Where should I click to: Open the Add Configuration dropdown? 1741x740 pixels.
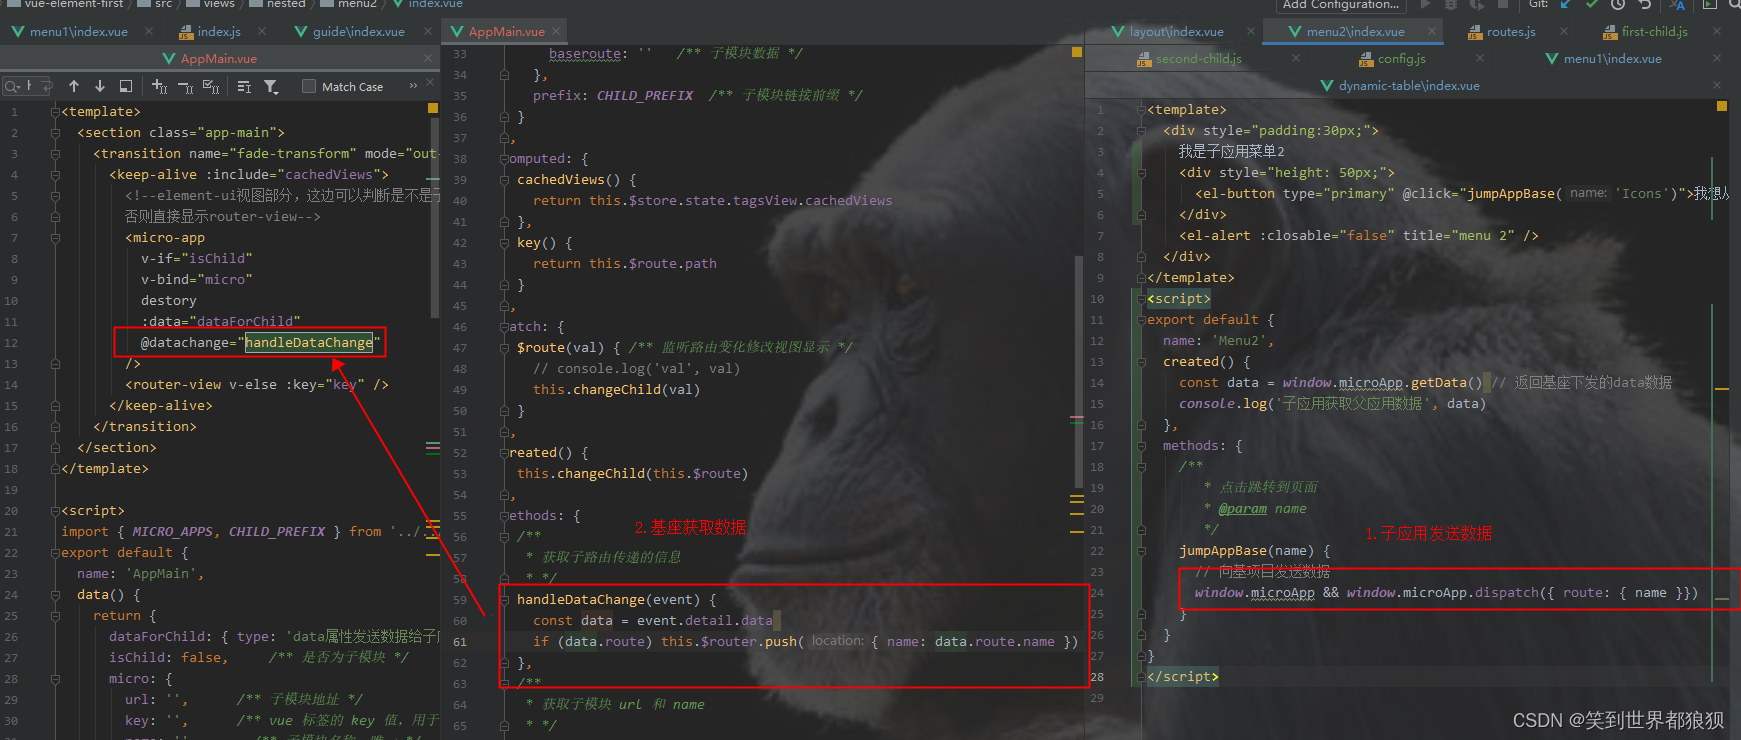point(1341,5)
